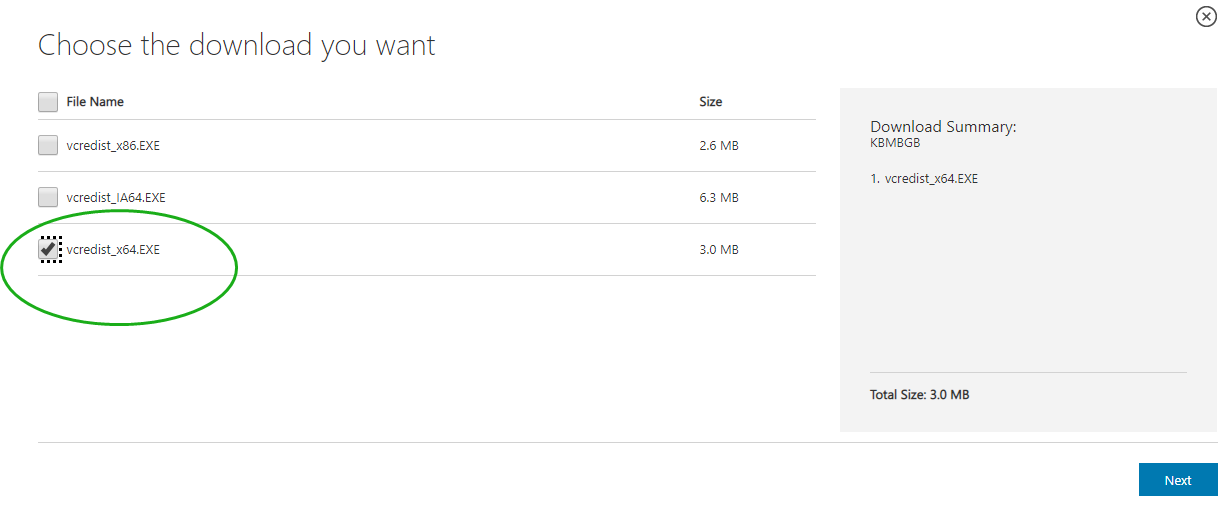Click the Next button
1227x507 pixels.
click(1178, 480)
